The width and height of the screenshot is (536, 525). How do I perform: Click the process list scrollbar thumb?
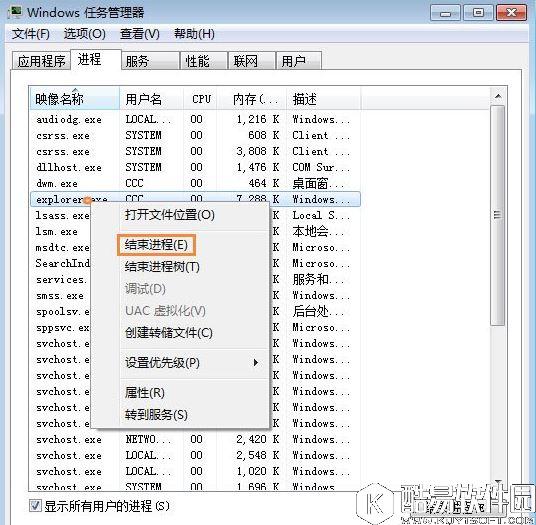point(498,215)
